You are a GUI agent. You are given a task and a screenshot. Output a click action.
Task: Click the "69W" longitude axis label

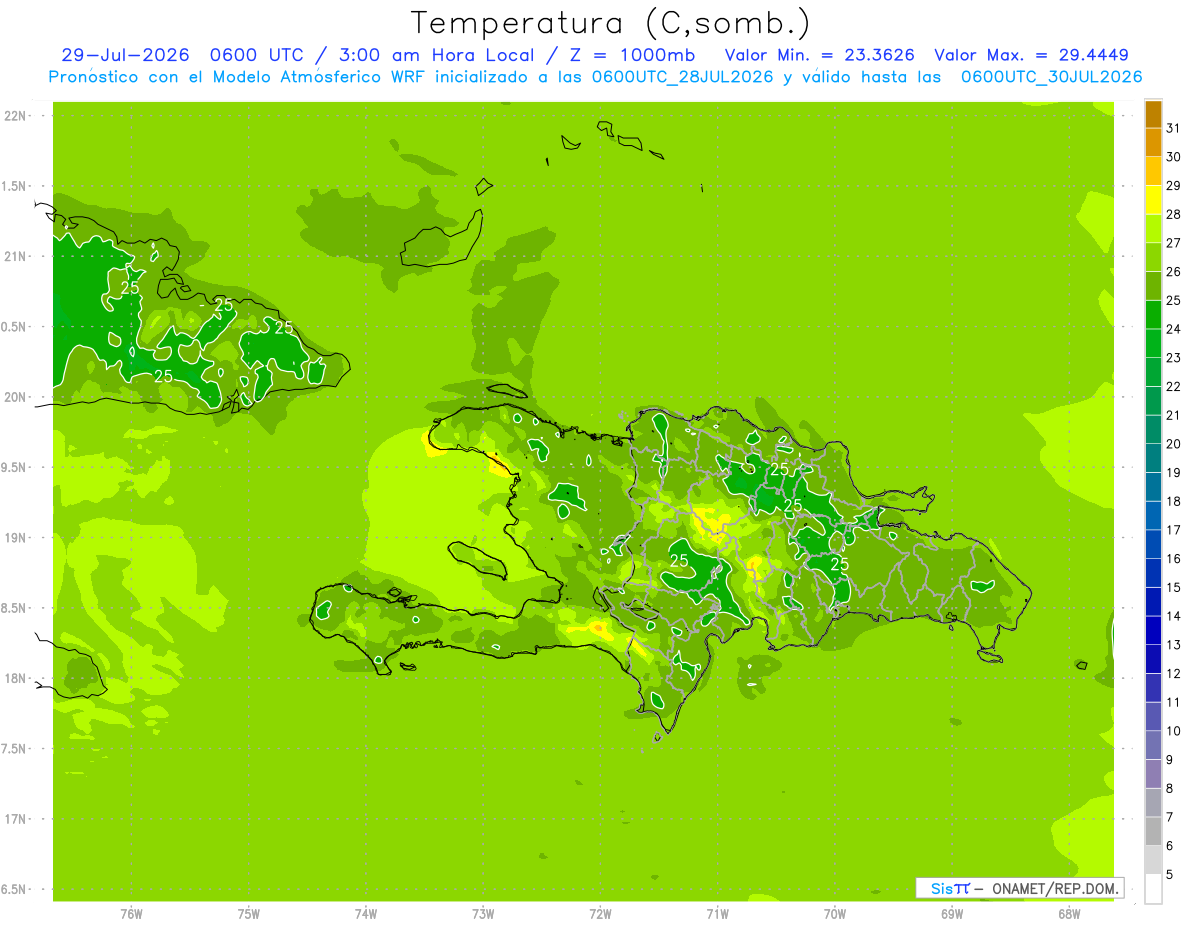952,913
